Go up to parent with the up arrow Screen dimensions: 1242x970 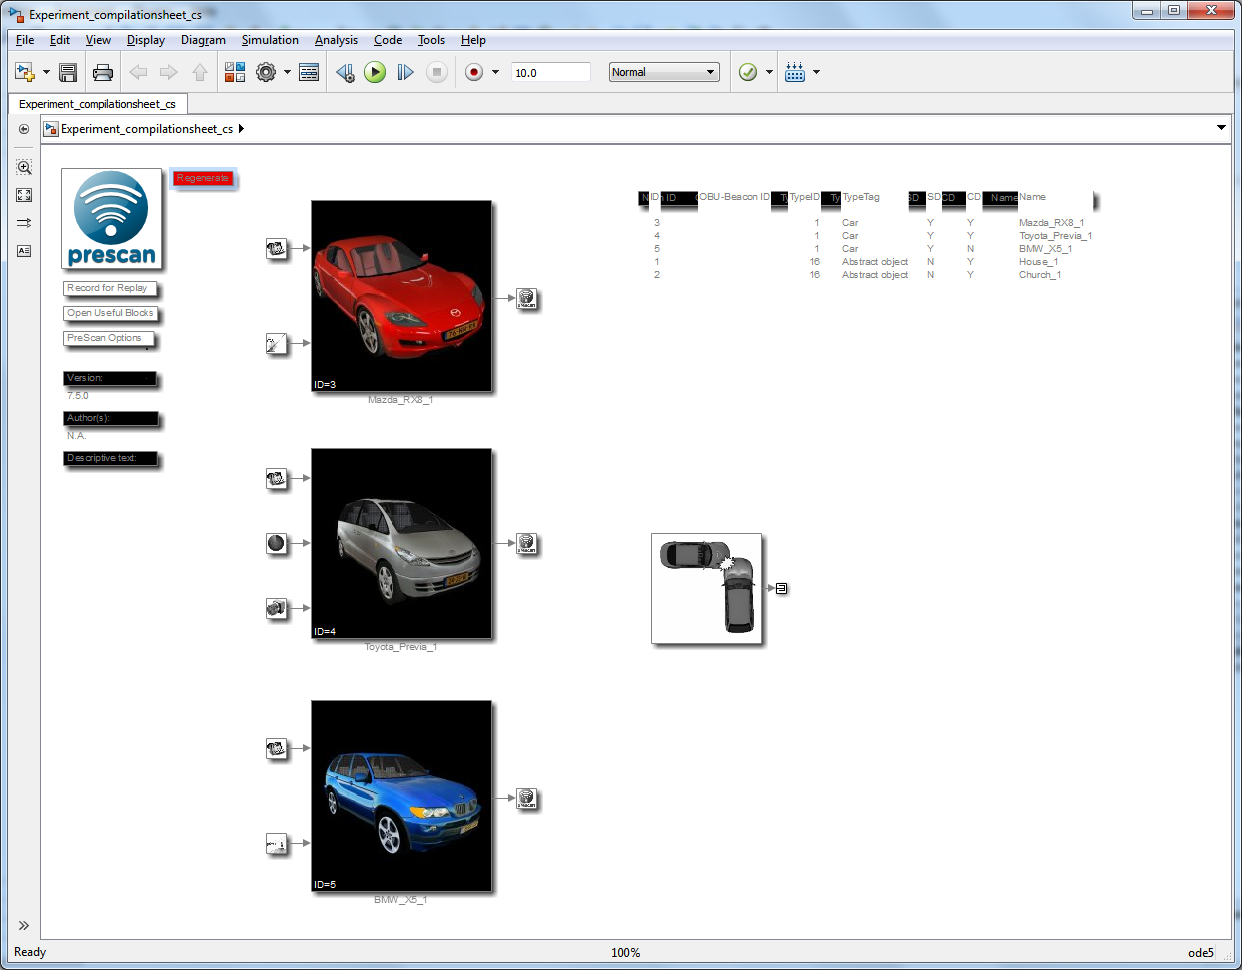[x=200, y=72]
